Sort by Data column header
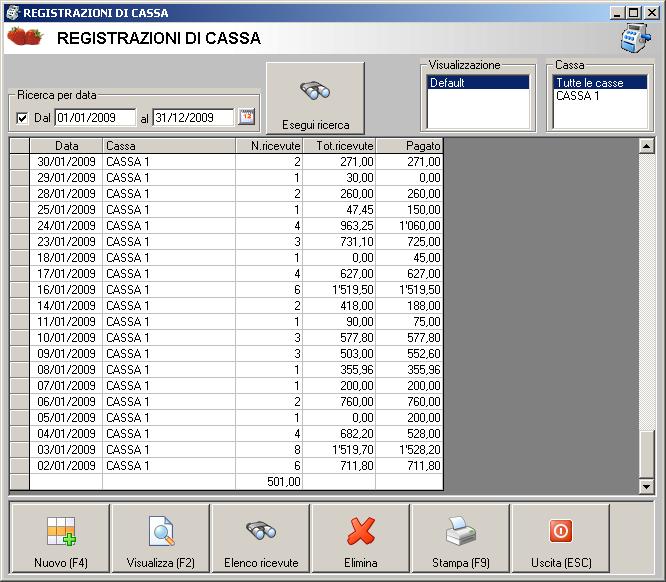The width and height of the screenshot is (666, 582). 66,146
